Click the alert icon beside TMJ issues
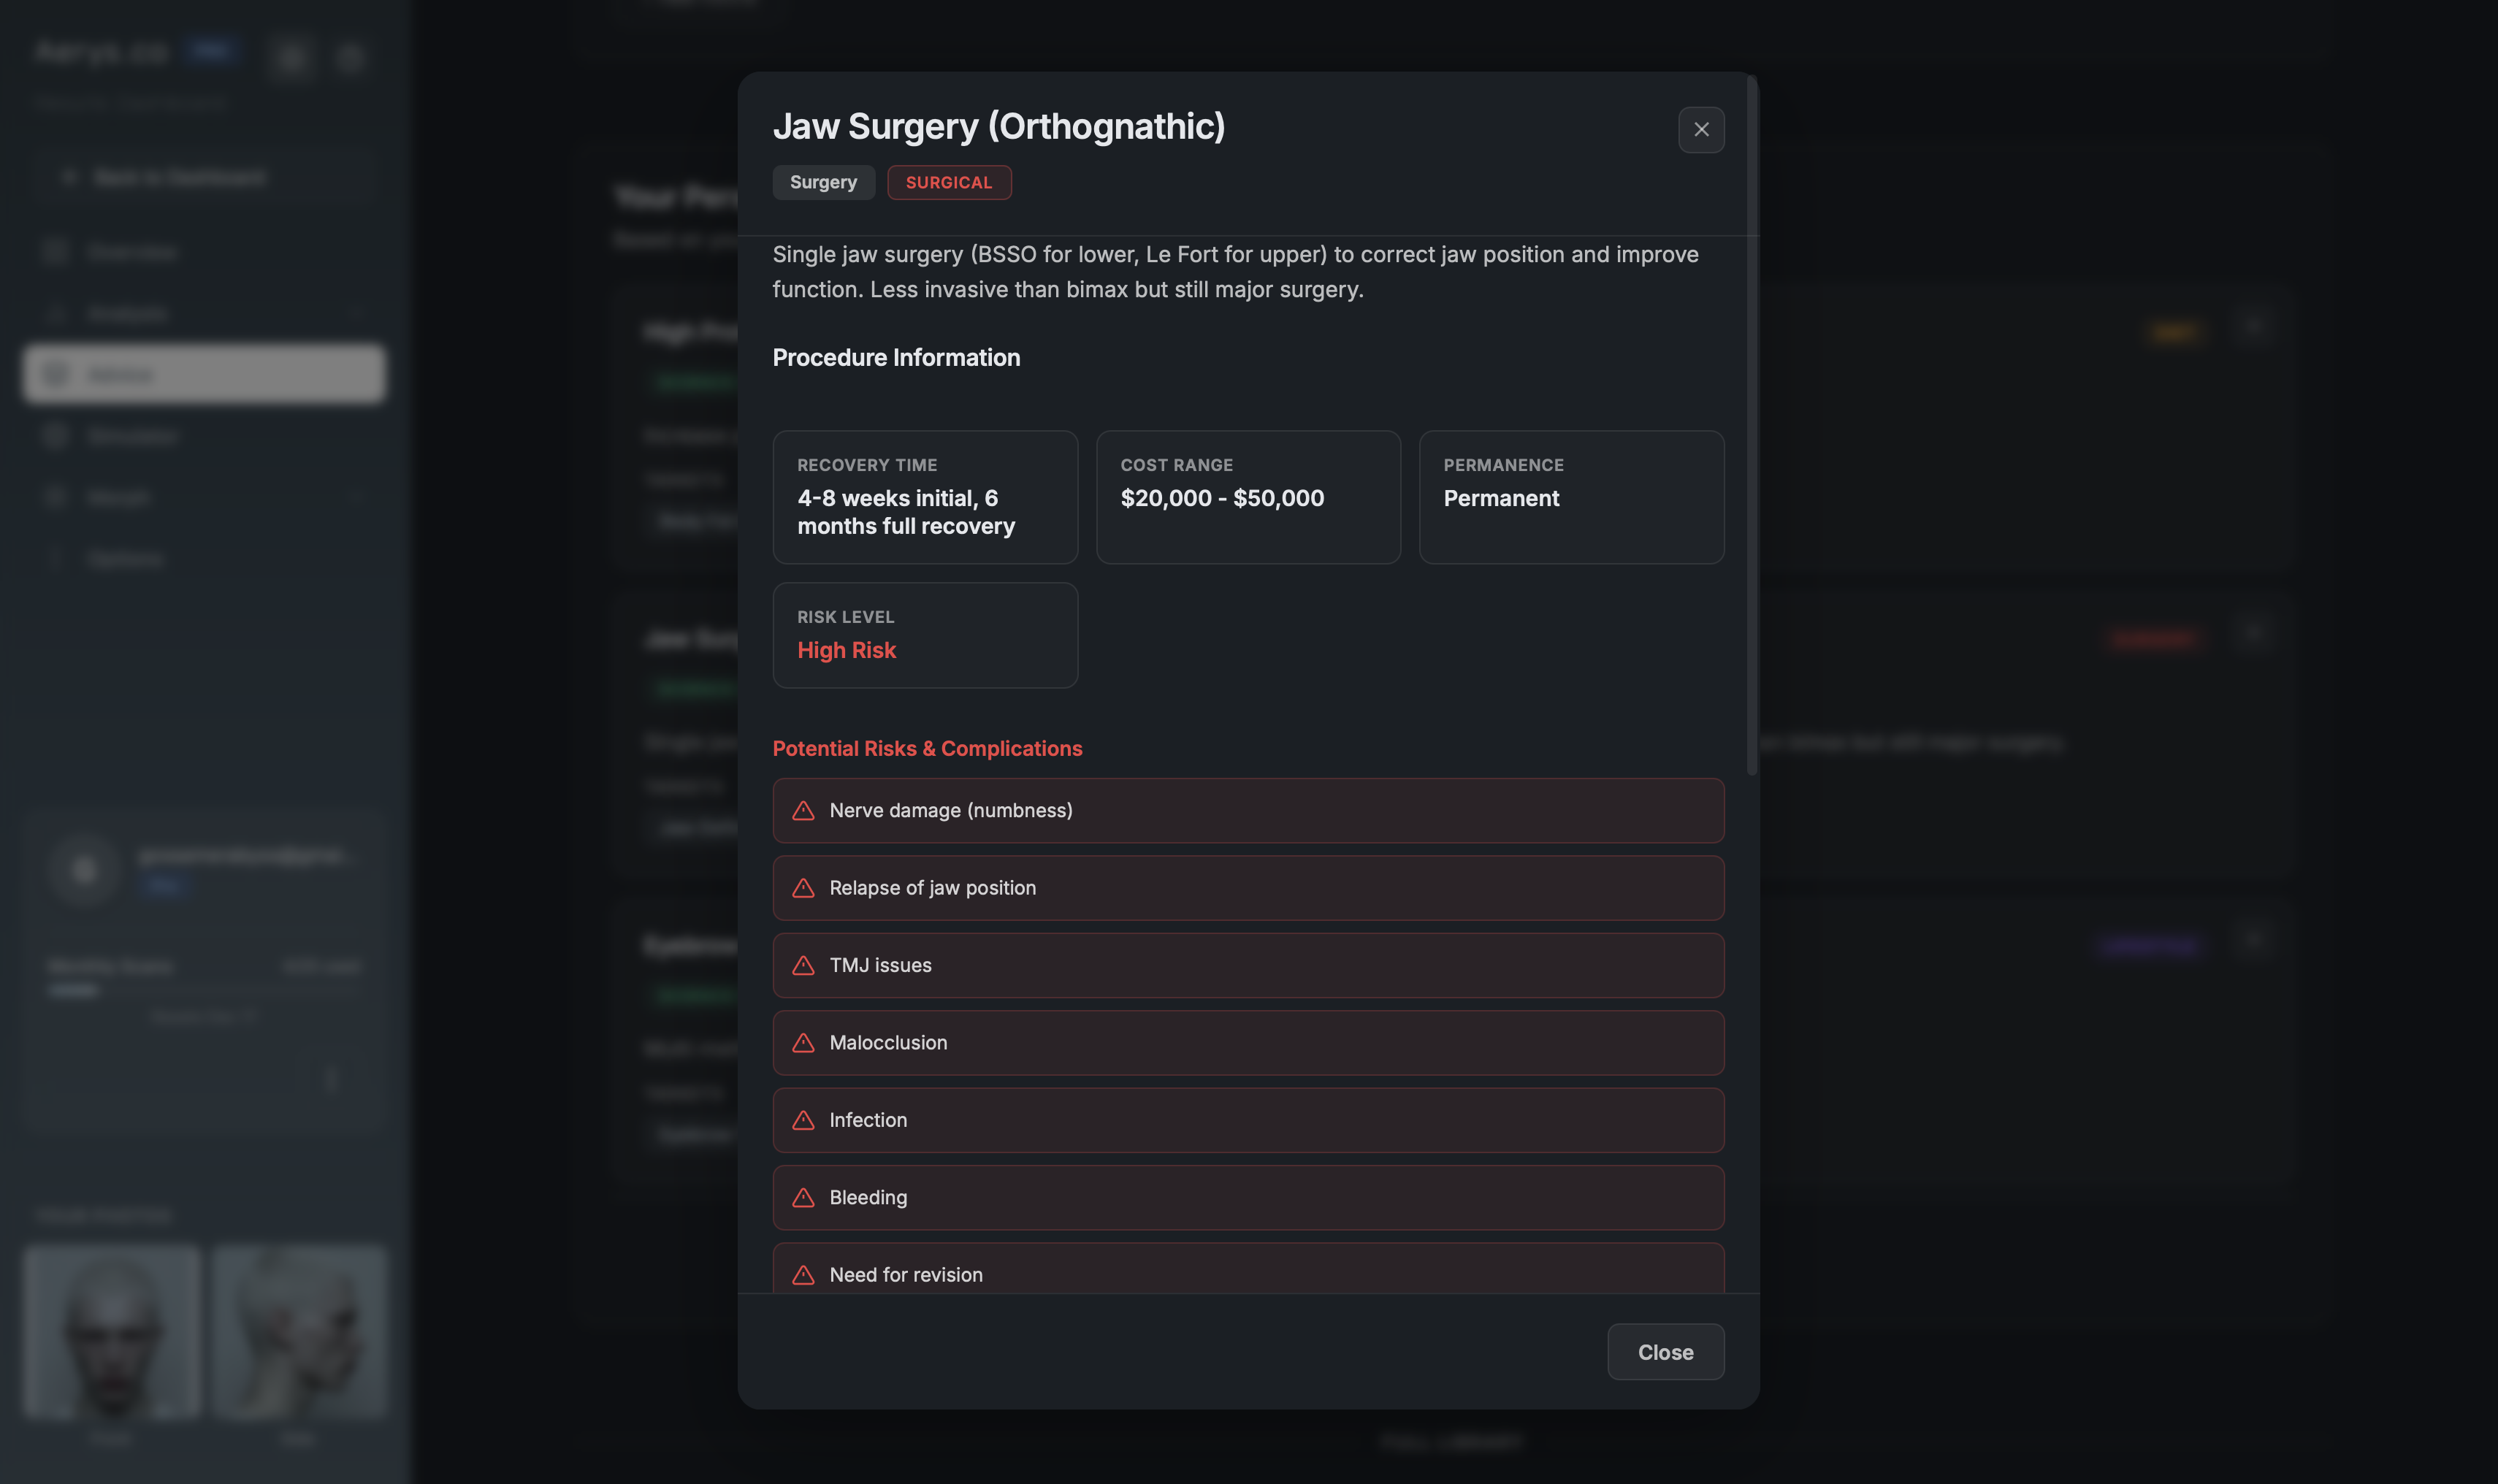The width and height of the screenshot is (2498, 1484). 803,966
